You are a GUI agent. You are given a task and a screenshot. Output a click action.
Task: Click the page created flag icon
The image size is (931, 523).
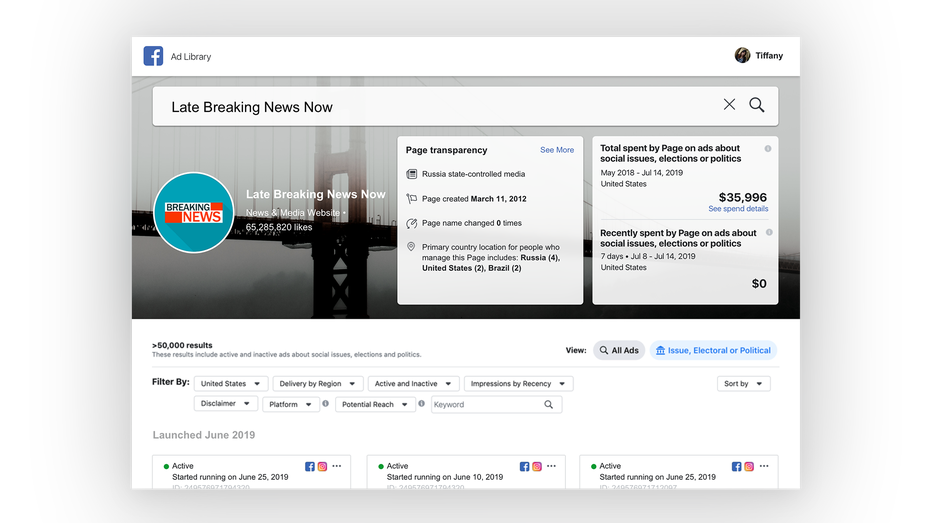pos(411,199)
